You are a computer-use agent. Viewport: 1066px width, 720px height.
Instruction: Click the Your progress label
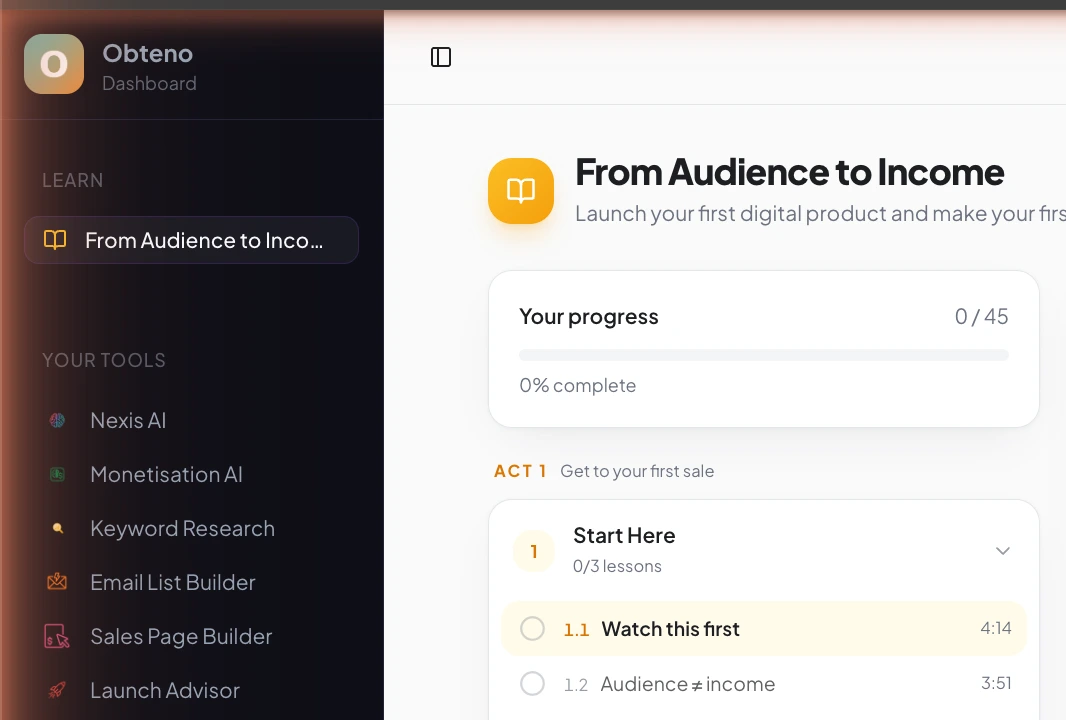point(589,317)
